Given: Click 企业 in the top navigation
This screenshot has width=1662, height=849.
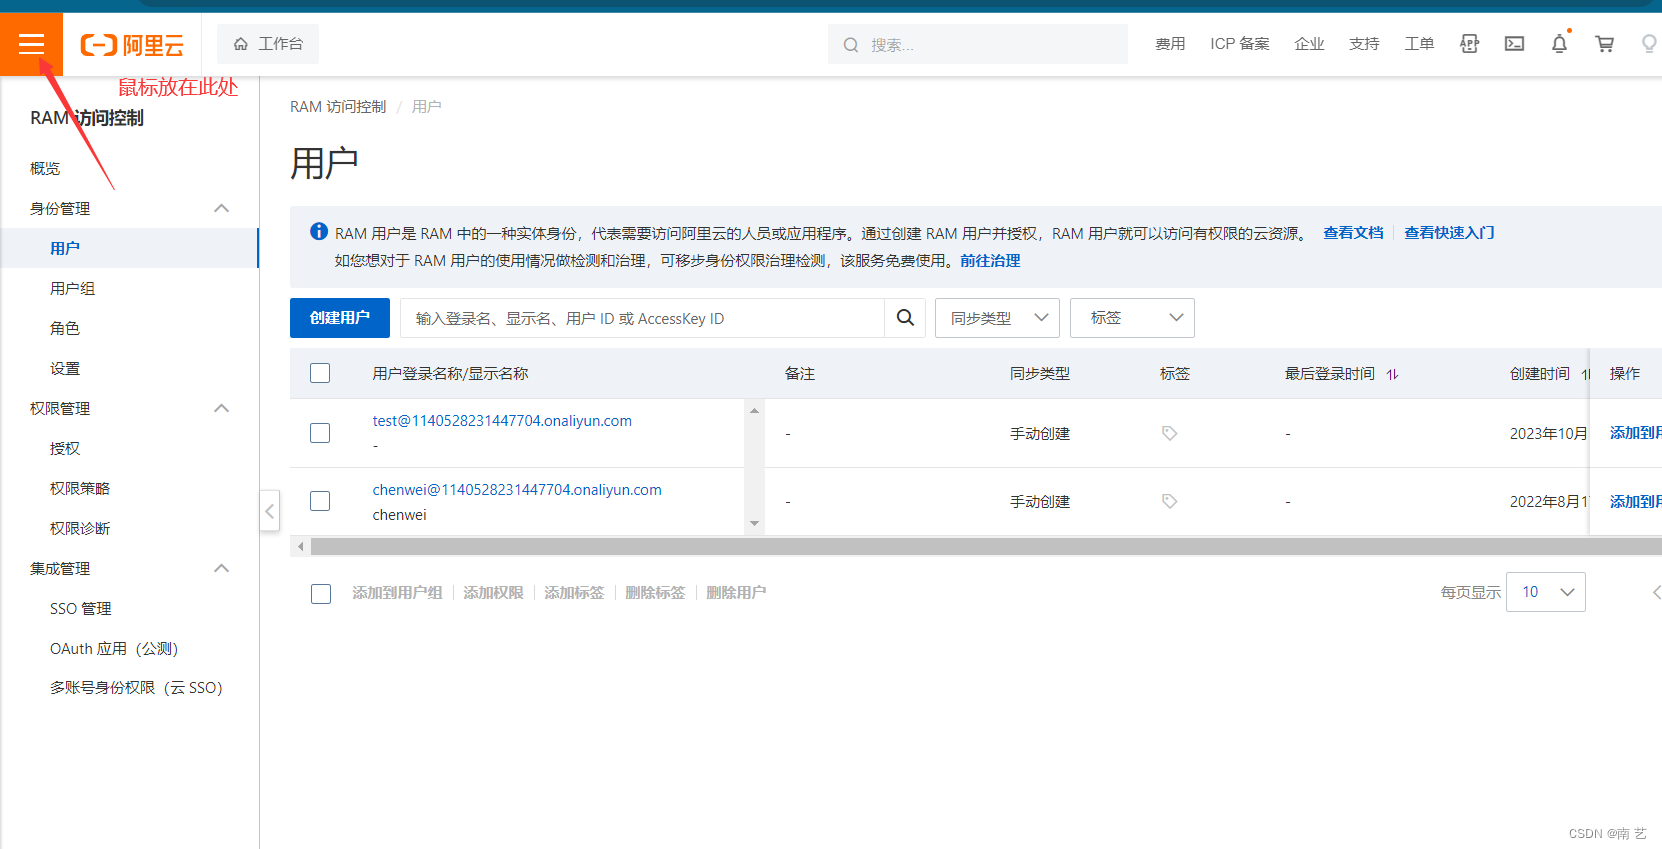Looking at the screenshot, I should (1309, 44).
